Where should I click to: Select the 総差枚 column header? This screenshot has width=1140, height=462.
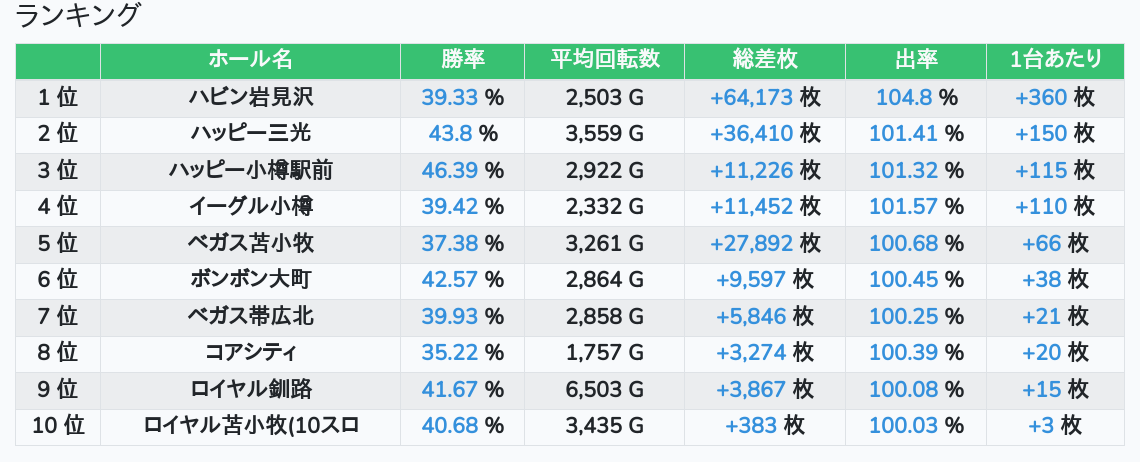(x=765, y=60)
